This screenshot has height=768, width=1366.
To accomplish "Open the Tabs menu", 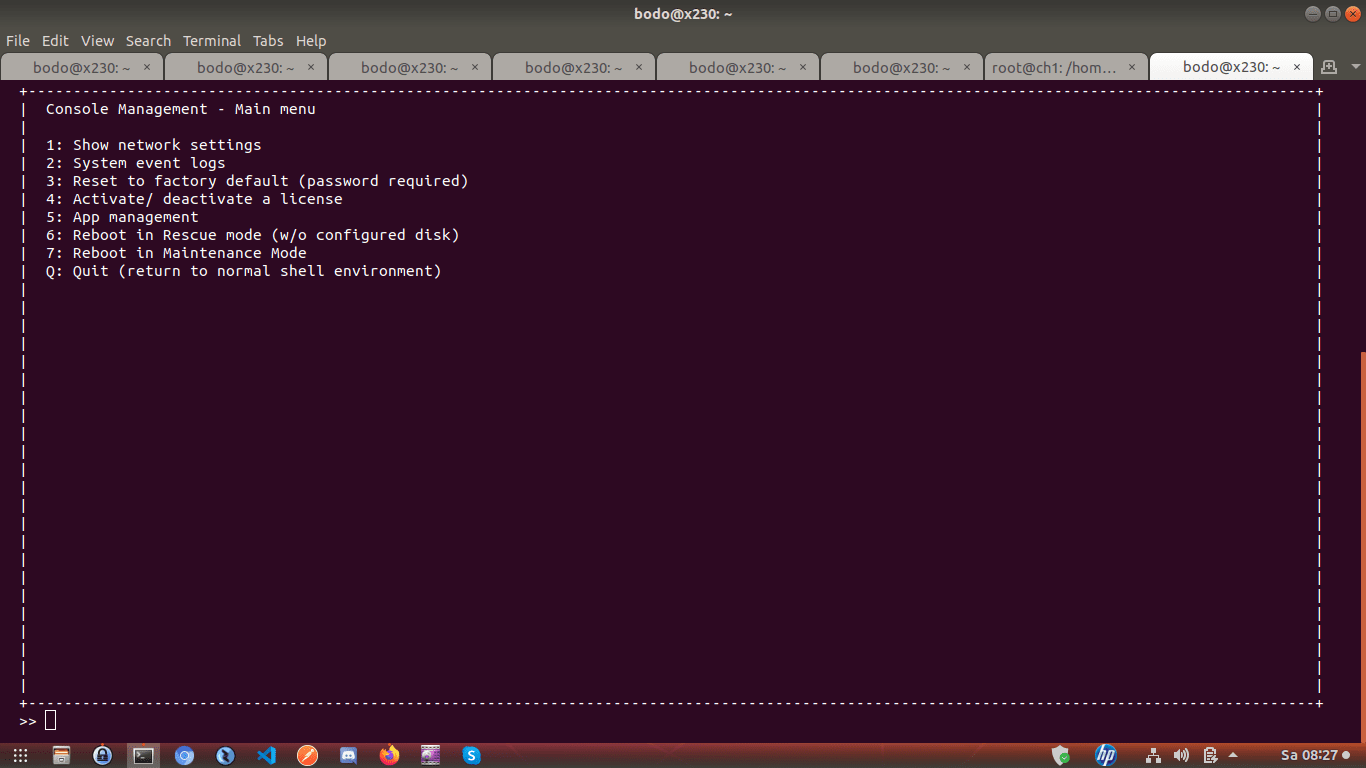I will coord(268,41).
